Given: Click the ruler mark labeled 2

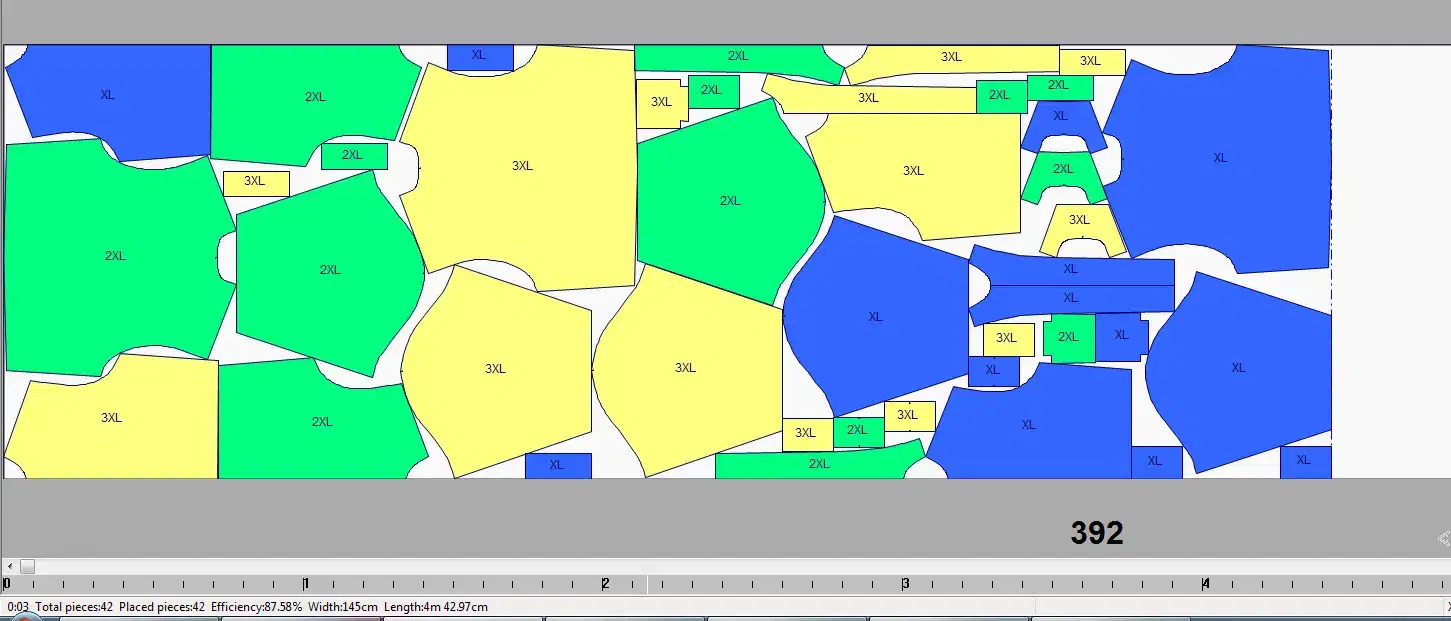Looking at the screenshot, I should tap(605, 584).
